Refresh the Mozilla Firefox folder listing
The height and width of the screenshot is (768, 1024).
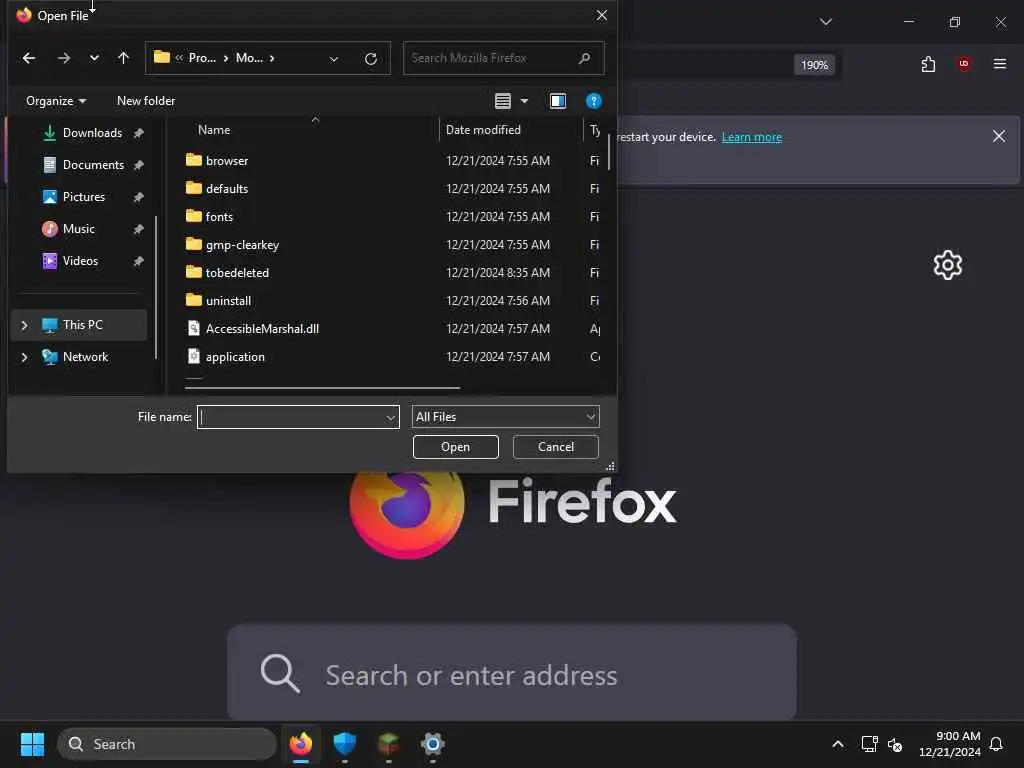coord(371,59)
